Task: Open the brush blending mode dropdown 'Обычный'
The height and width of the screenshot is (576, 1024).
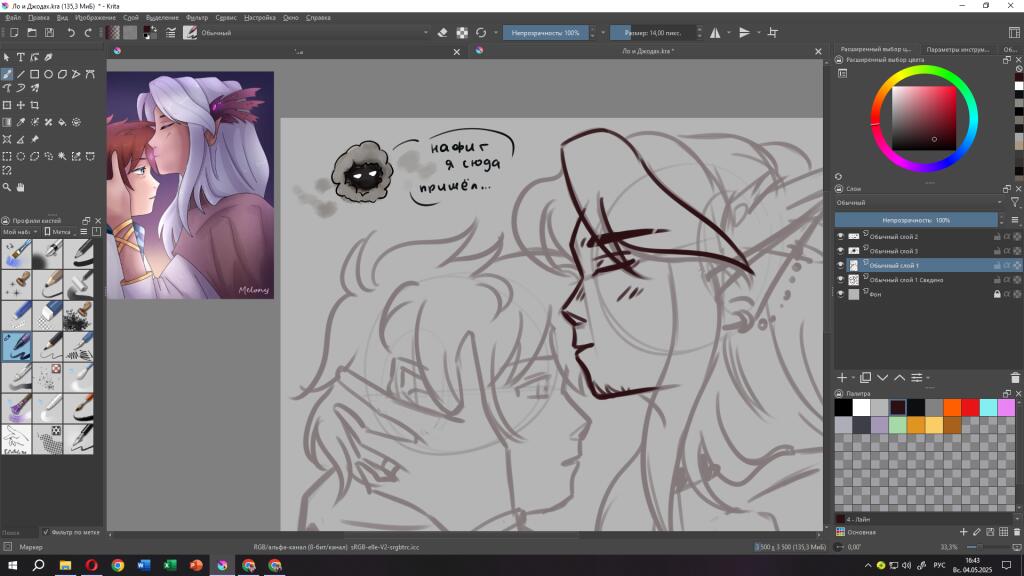Action: point(314,33)
